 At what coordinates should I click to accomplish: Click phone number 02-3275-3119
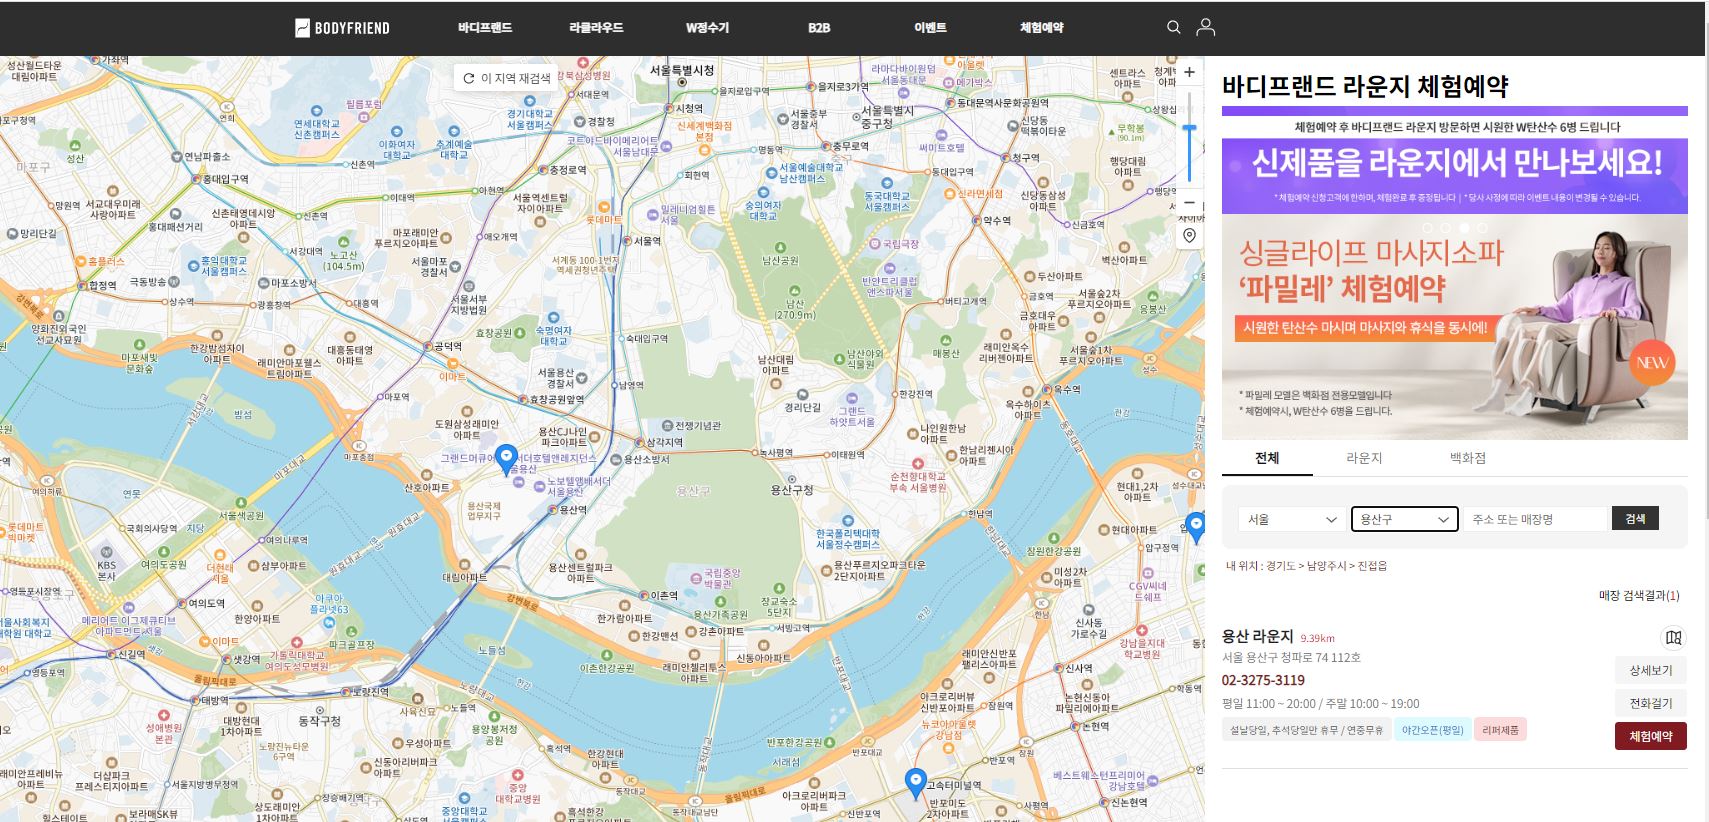pyautogui.click(x=1263, y=680)
